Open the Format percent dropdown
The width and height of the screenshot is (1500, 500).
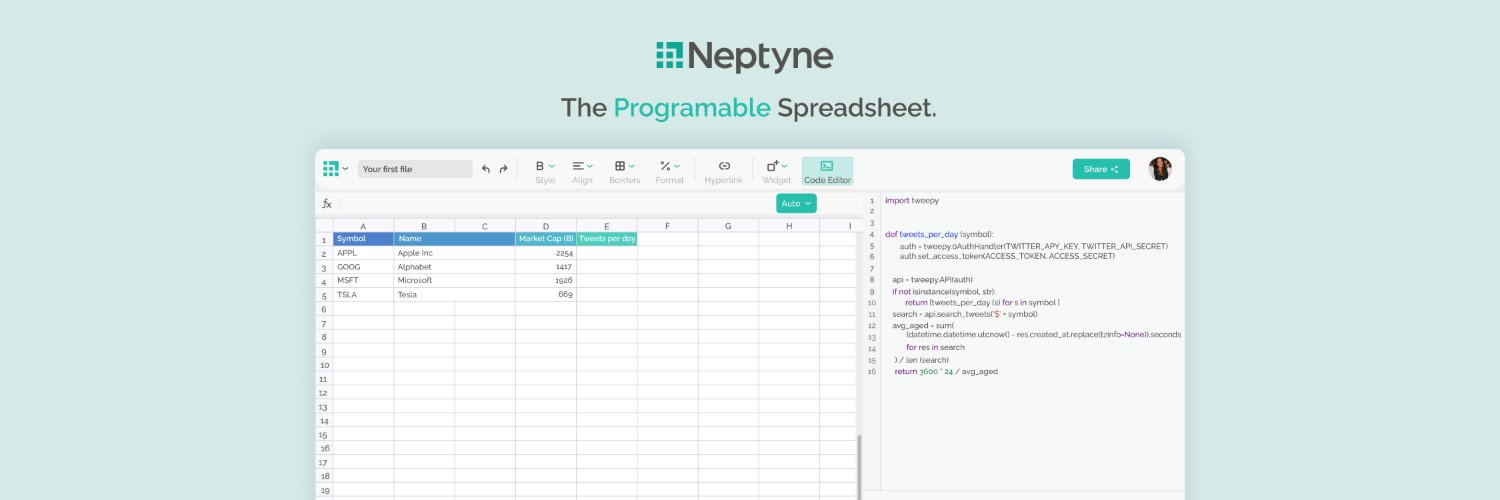tap(669, 166)
